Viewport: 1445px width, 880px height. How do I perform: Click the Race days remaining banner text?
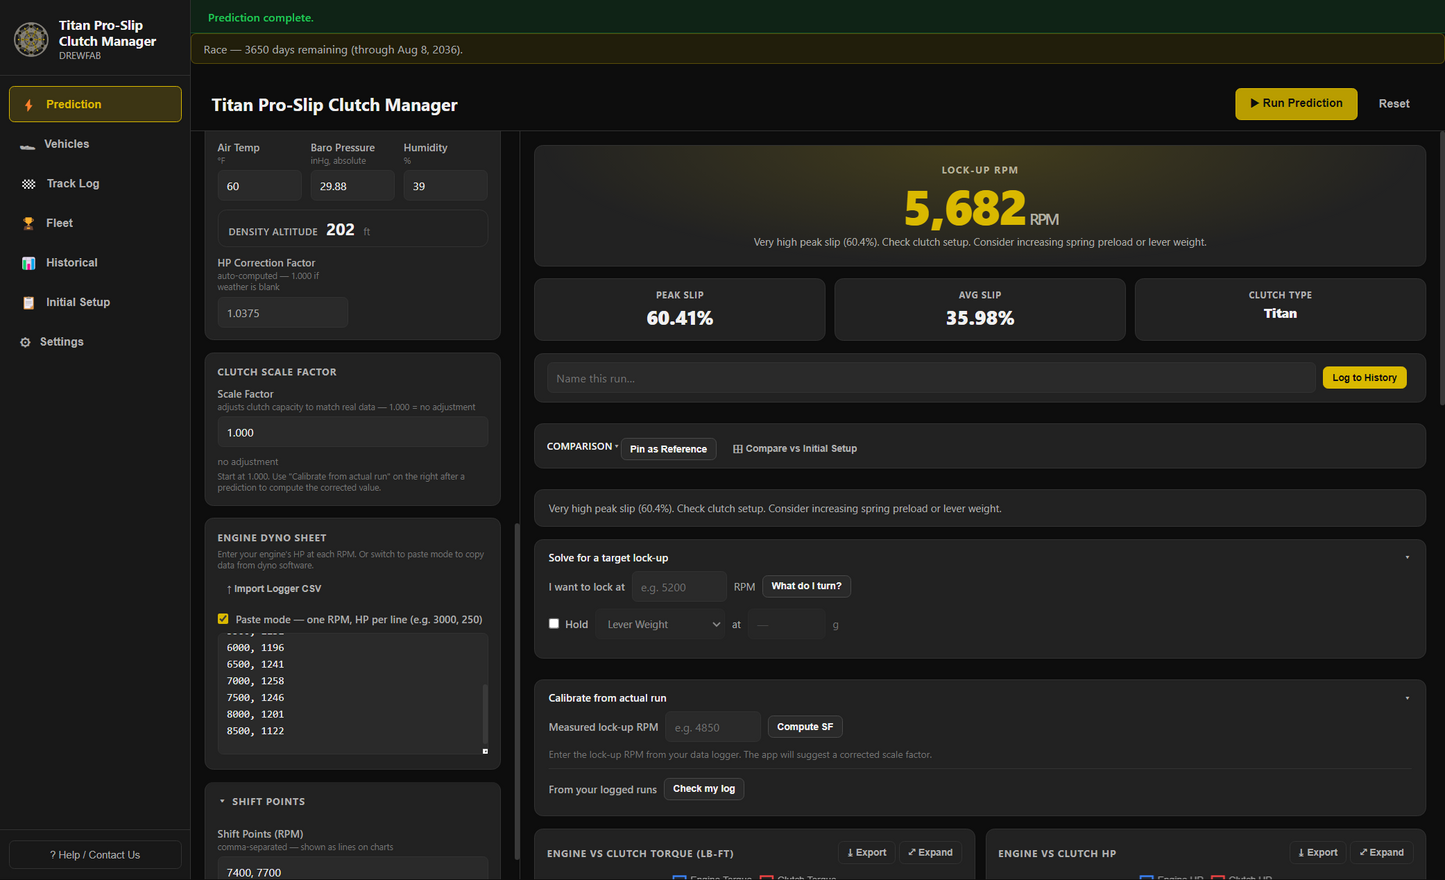[x=333, y=49]
